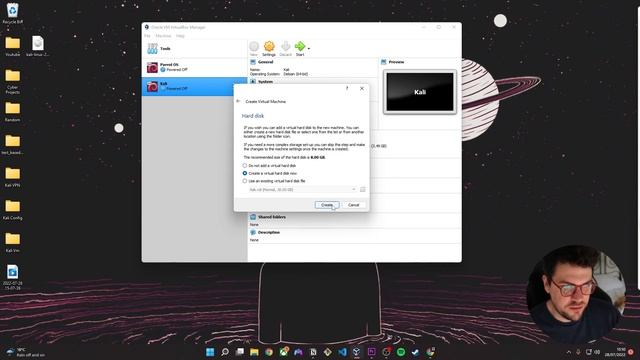Screen dimensions: 640x360
Task: Click the green Start arrow icon
Action: (300, 48)
